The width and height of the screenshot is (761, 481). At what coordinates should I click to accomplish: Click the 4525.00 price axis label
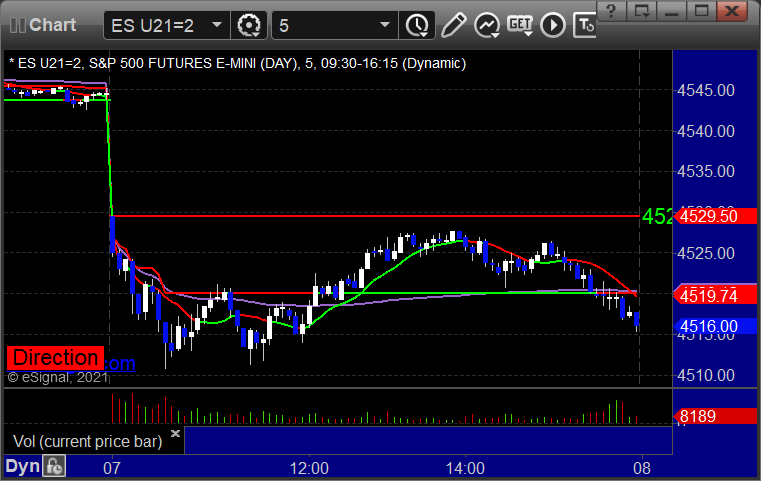[706, 253]
